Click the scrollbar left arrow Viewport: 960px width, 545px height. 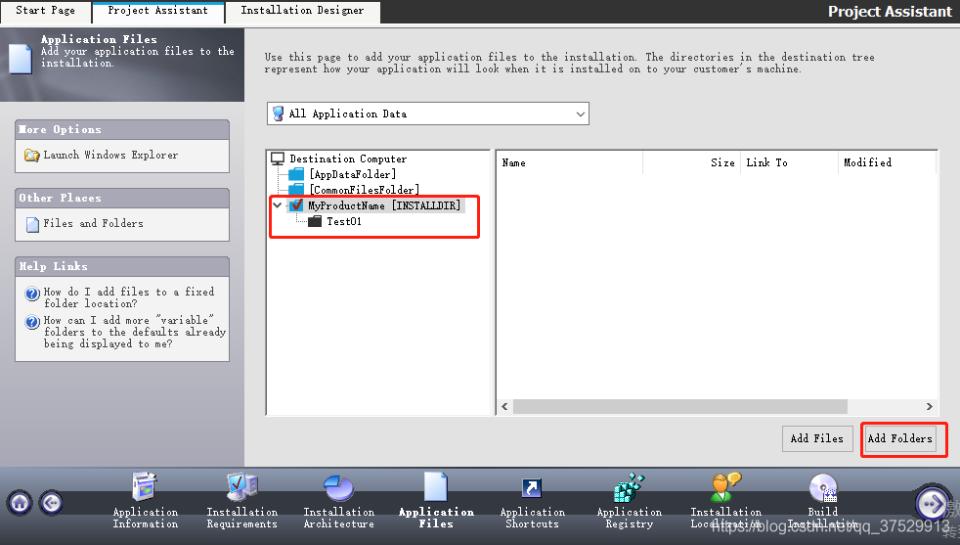tap(504, 407)
